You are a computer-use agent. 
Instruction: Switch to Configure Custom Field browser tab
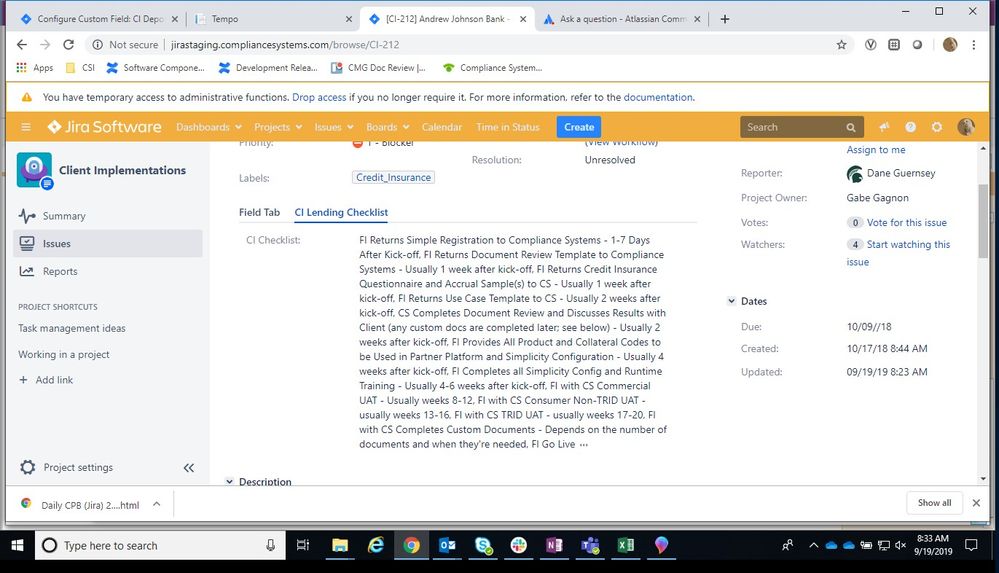click(x=100, y=19)
